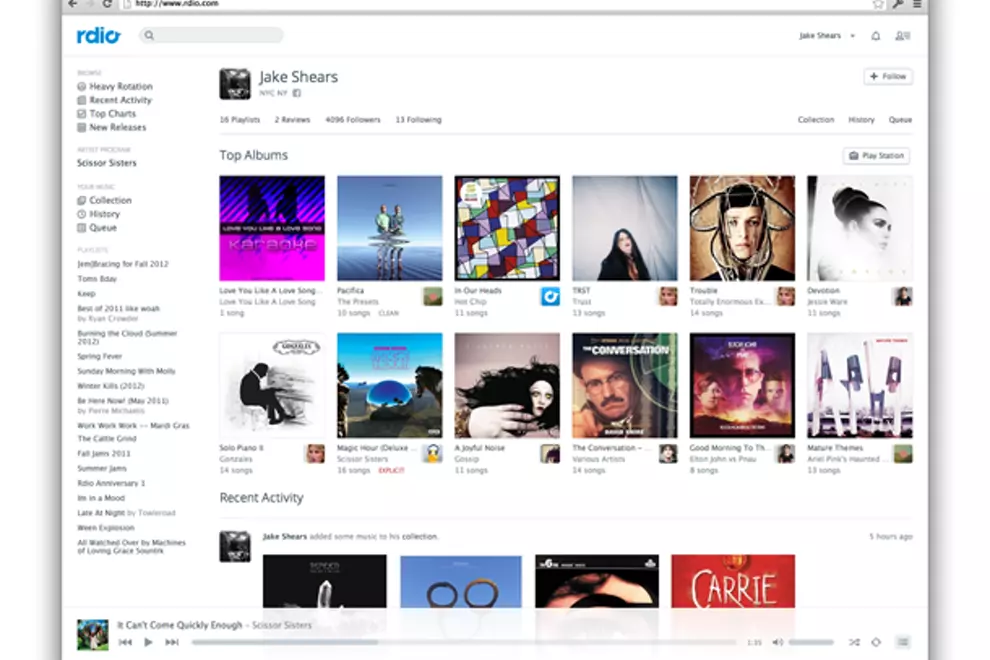The image size is (990, 660).
Task: Click the play button in the player bar
Action: coord(148,642)
